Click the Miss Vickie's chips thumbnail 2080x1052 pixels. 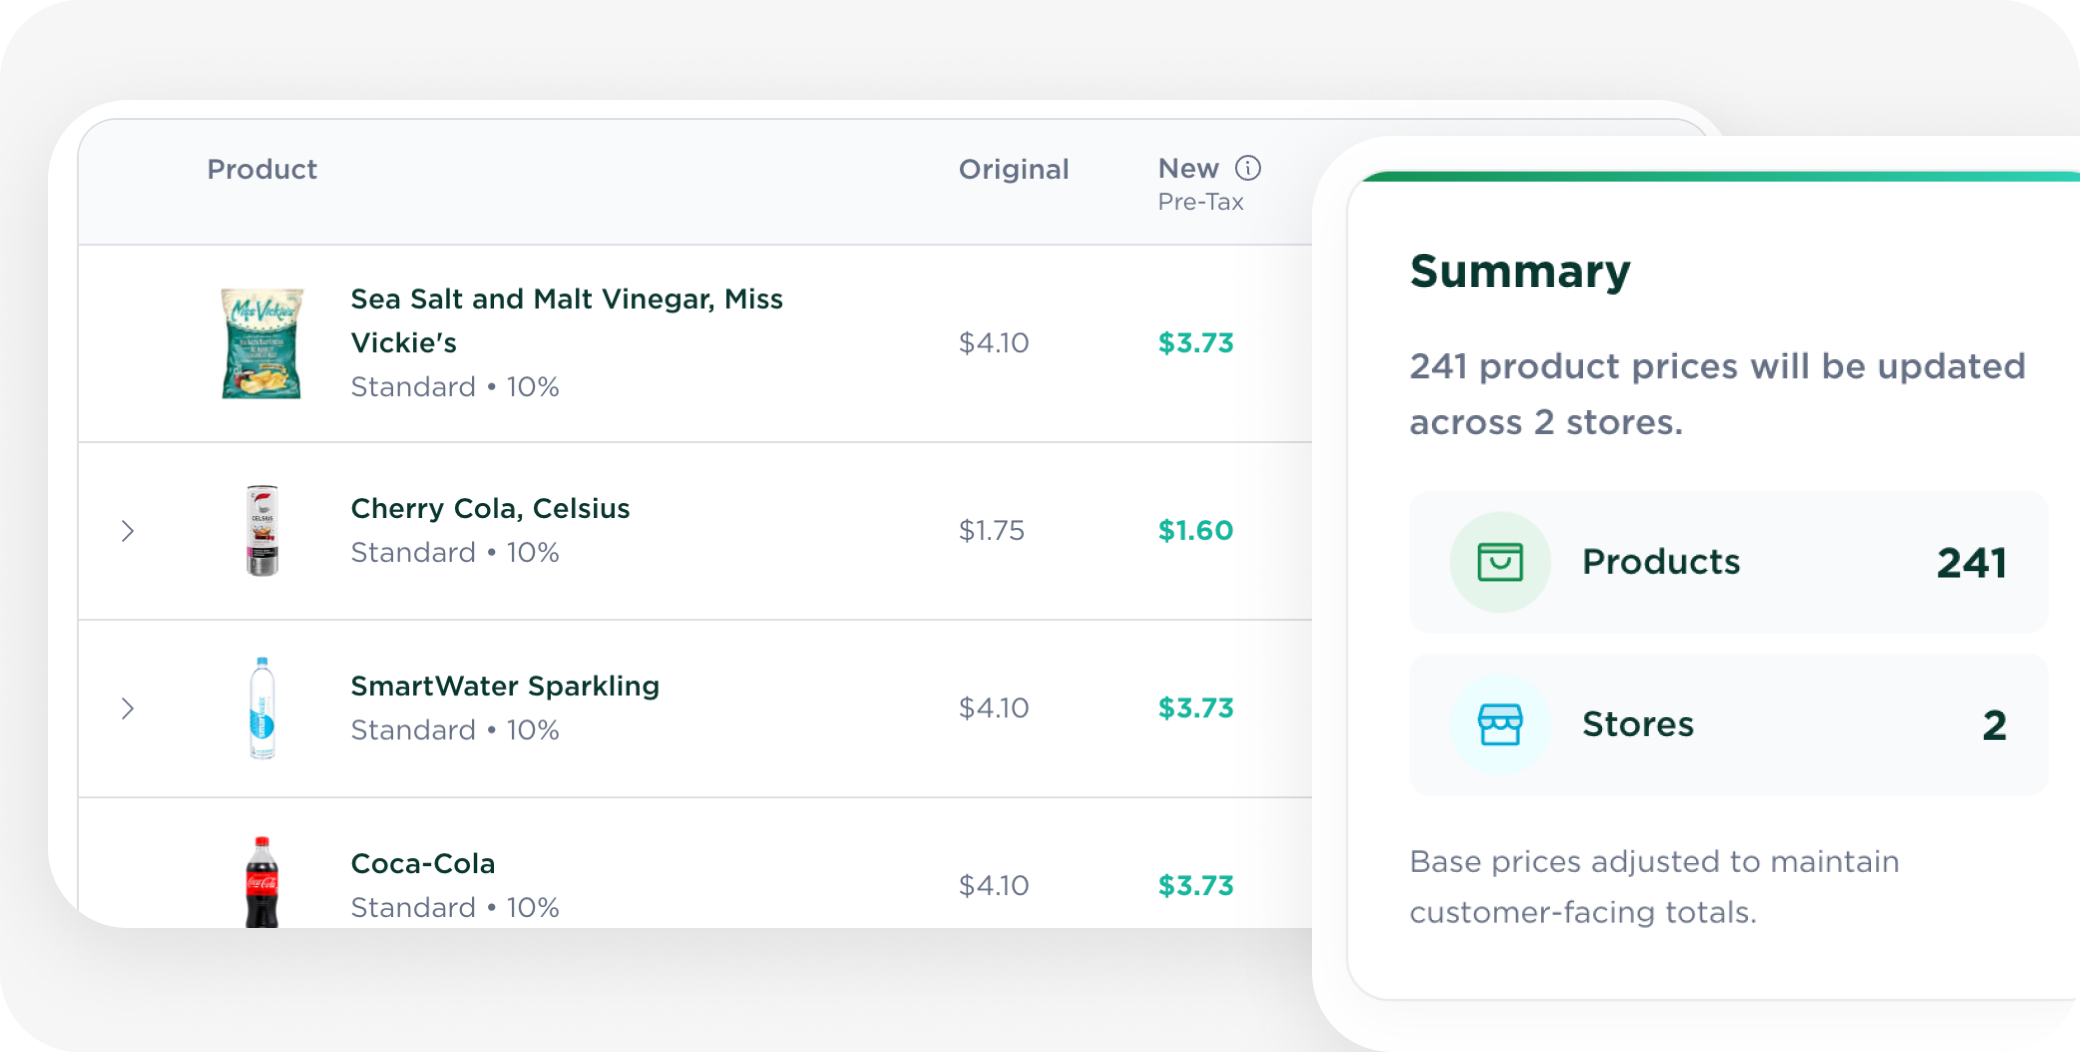[262, 343]
